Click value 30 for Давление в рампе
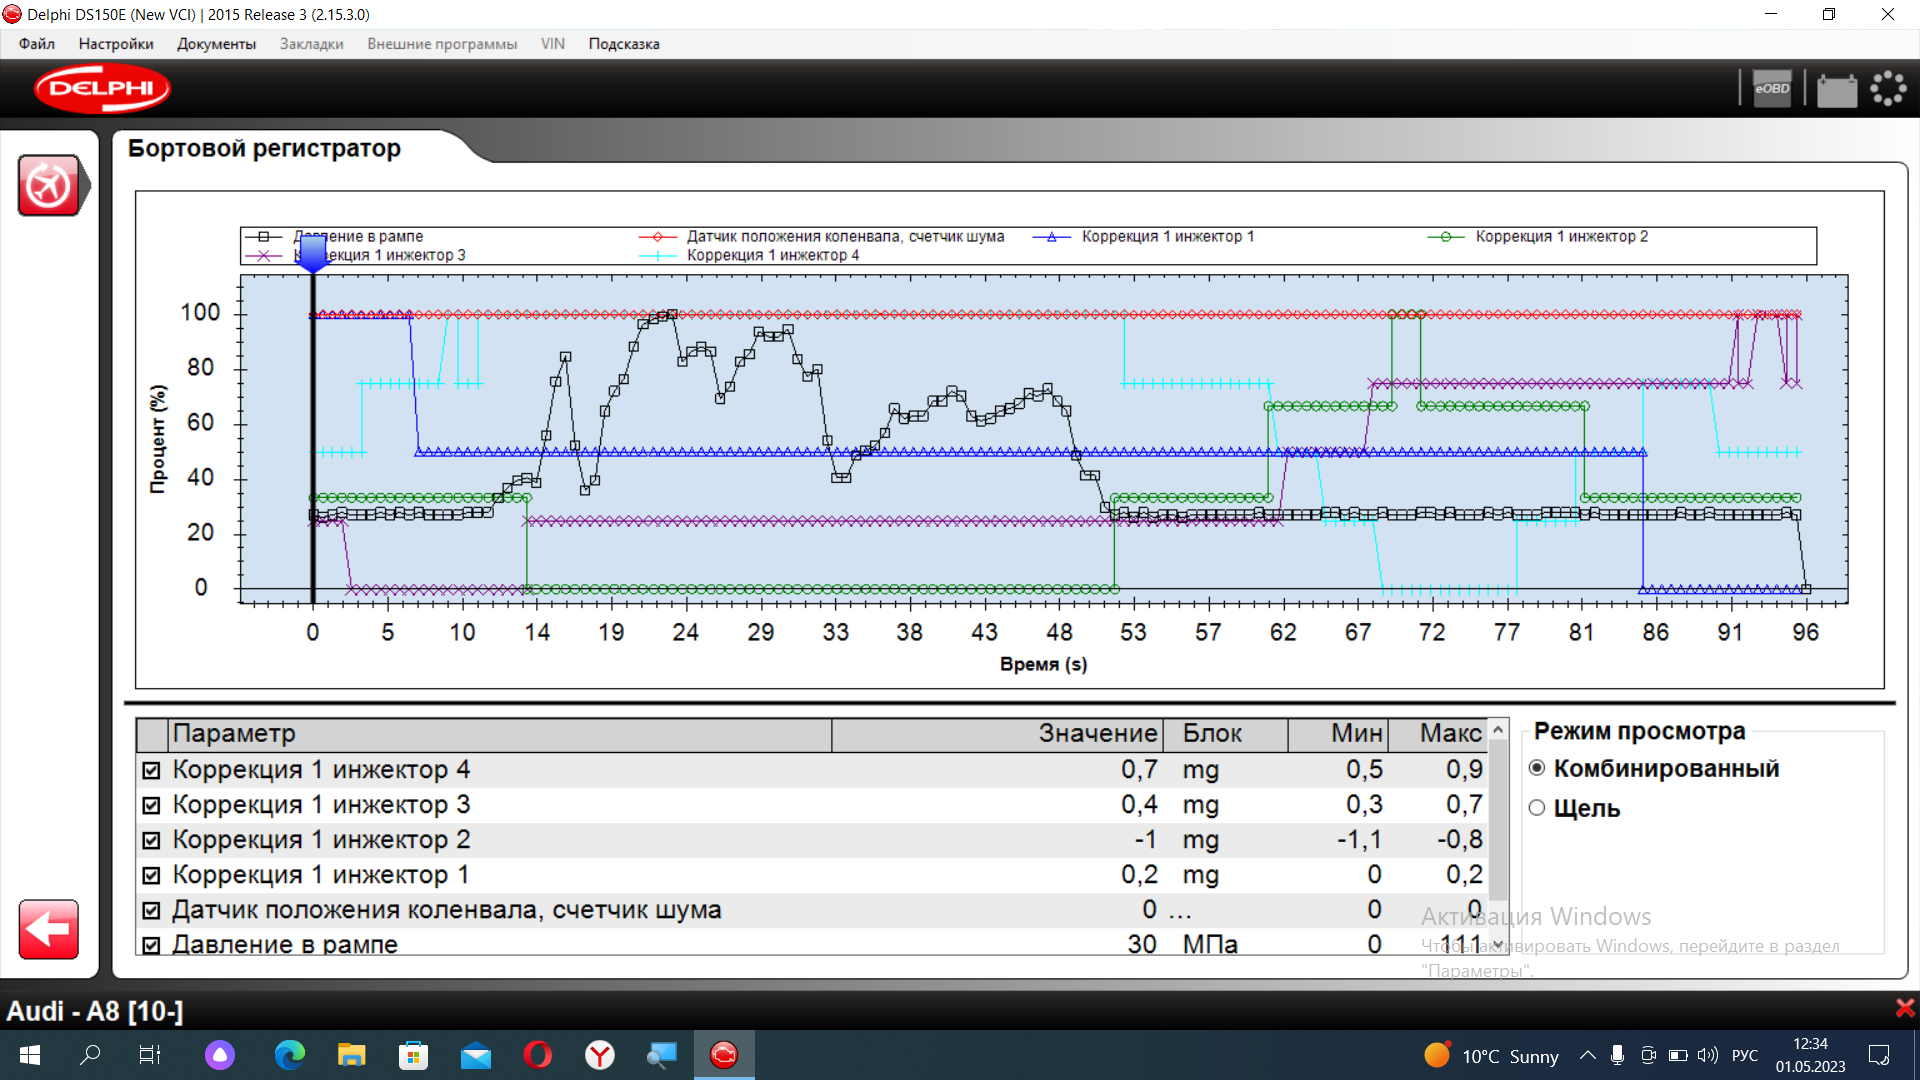This screenshot has width=1920, height=1080. coord(1141,944)
